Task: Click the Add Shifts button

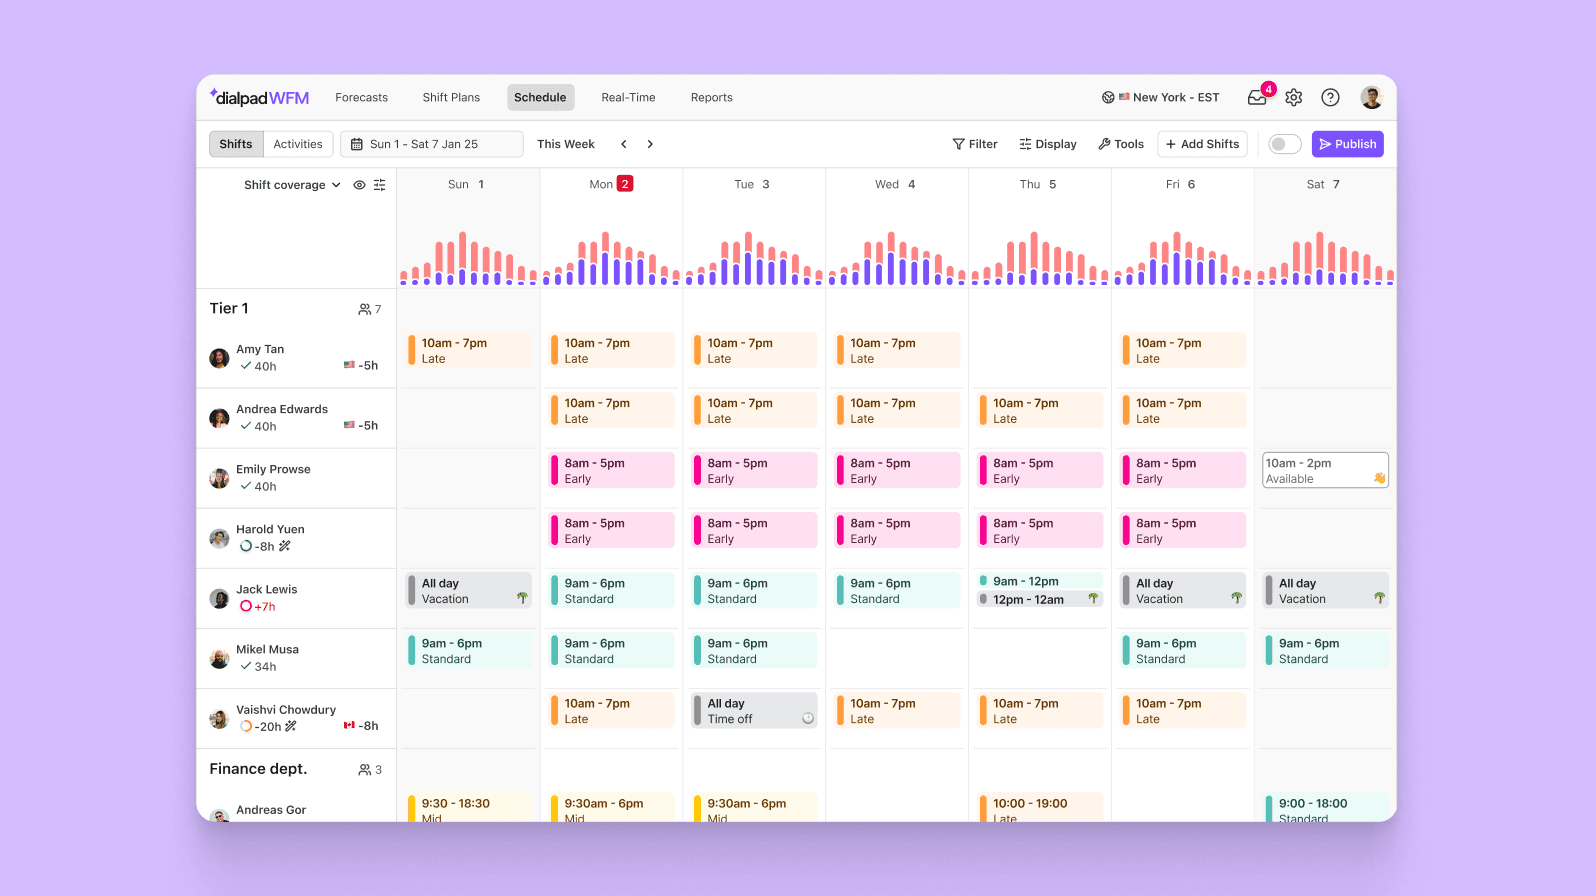Action: [x=1202, y=144]
